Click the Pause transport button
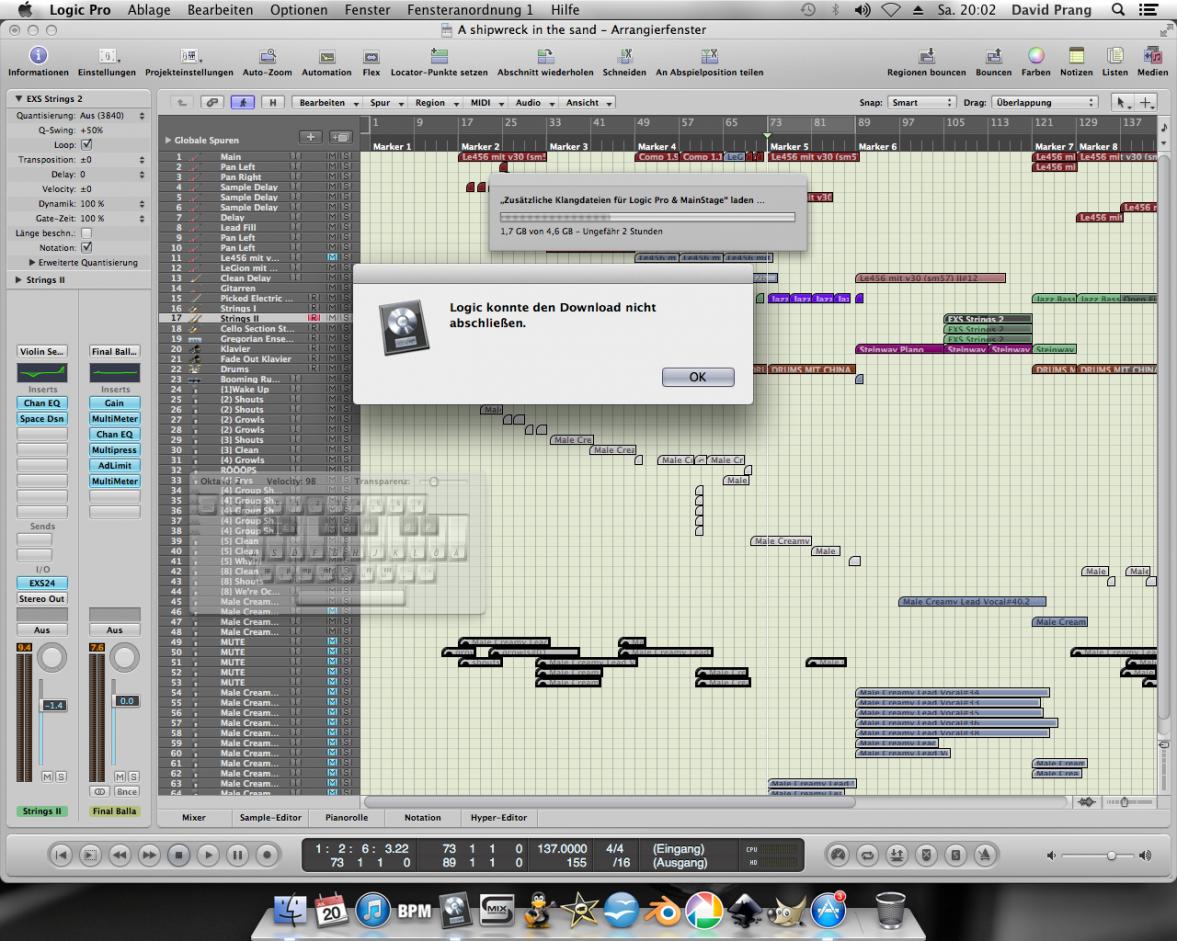1177x941 pixels. [x=237, y=855]
